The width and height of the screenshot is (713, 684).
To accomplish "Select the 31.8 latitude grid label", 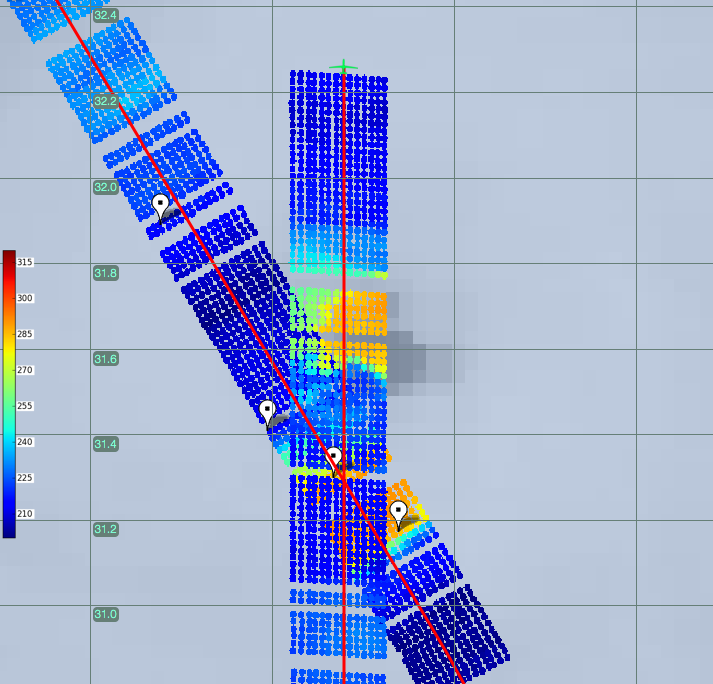I will coord(105,273).
